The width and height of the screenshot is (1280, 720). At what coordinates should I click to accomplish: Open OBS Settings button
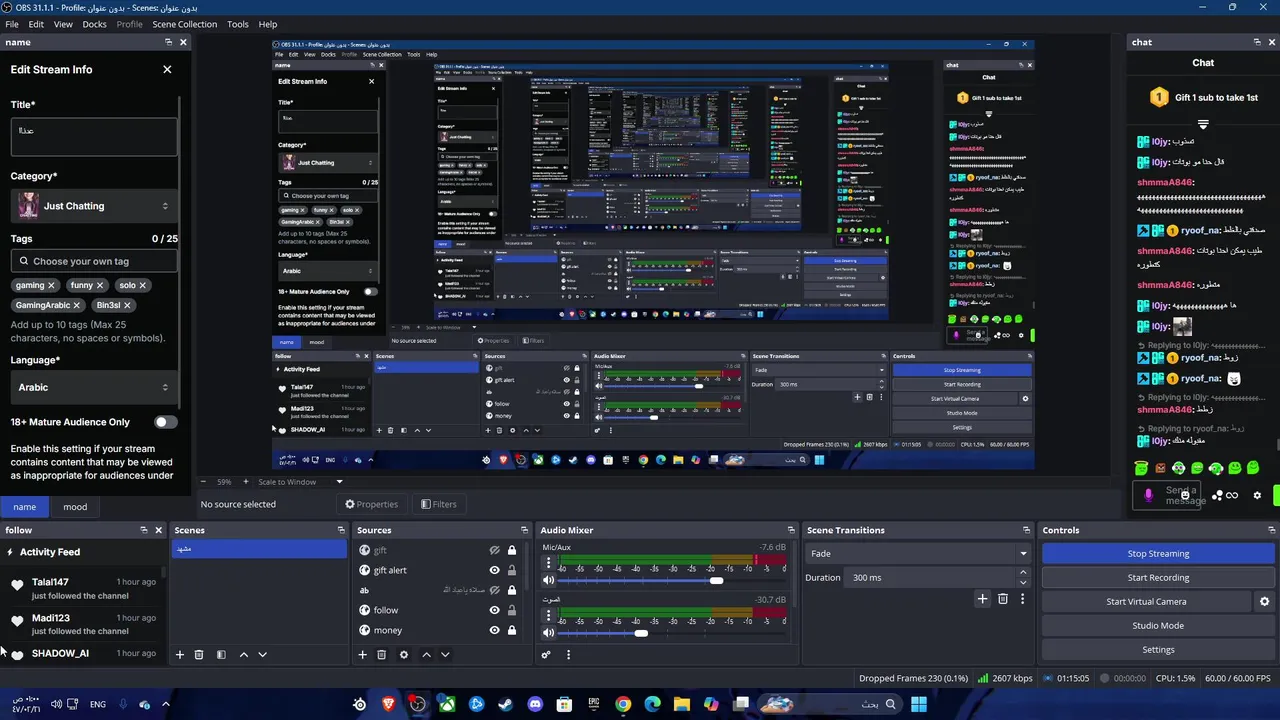(1158, 649)
